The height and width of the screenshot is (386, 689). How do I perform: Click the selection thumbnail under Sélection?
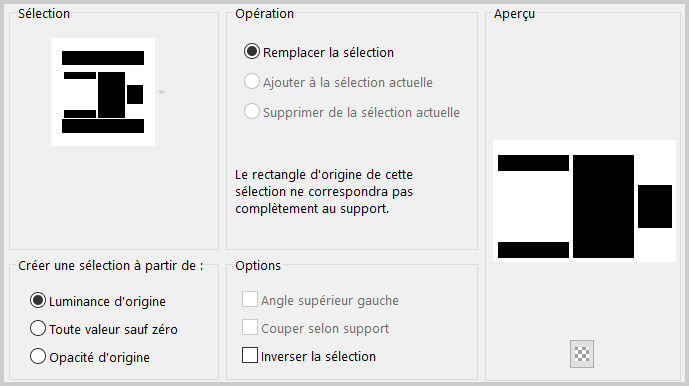[103, 91]
